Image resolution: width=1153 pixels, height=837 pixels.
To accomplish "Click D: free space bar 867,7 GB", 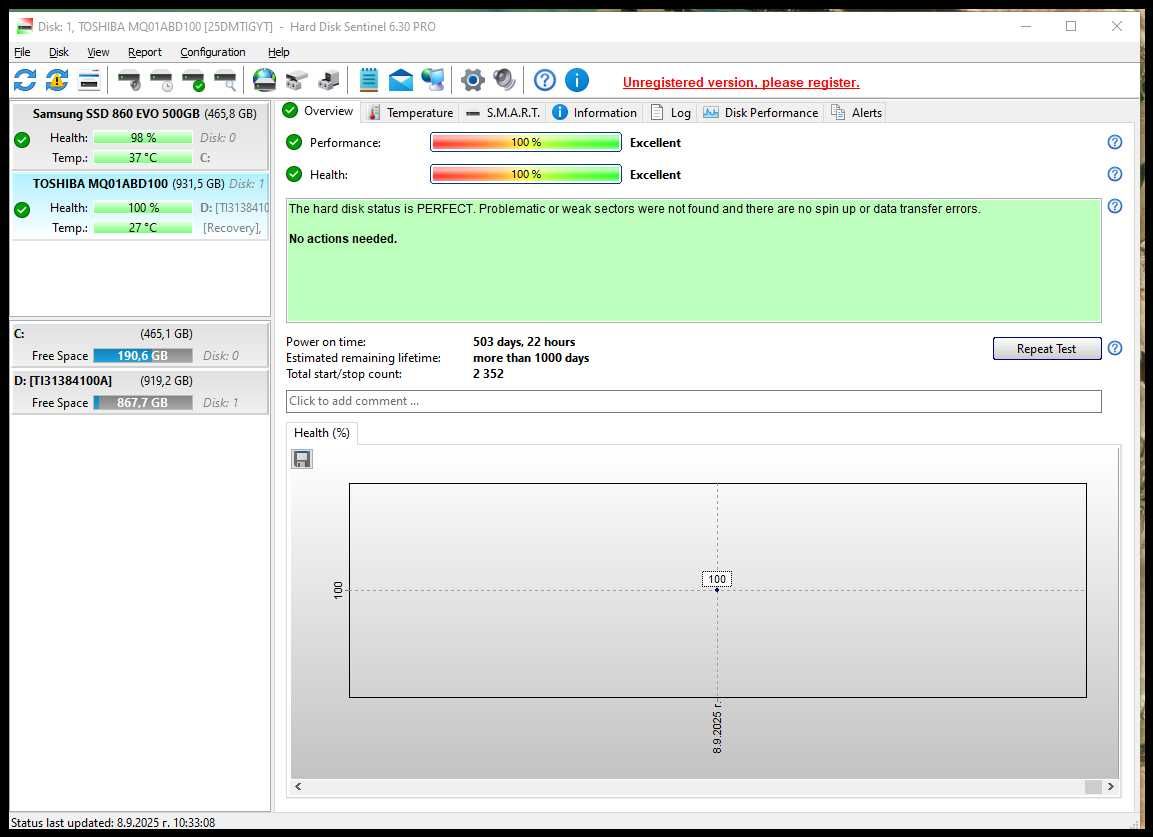I will pyautogui.click(x=143, y=403).
